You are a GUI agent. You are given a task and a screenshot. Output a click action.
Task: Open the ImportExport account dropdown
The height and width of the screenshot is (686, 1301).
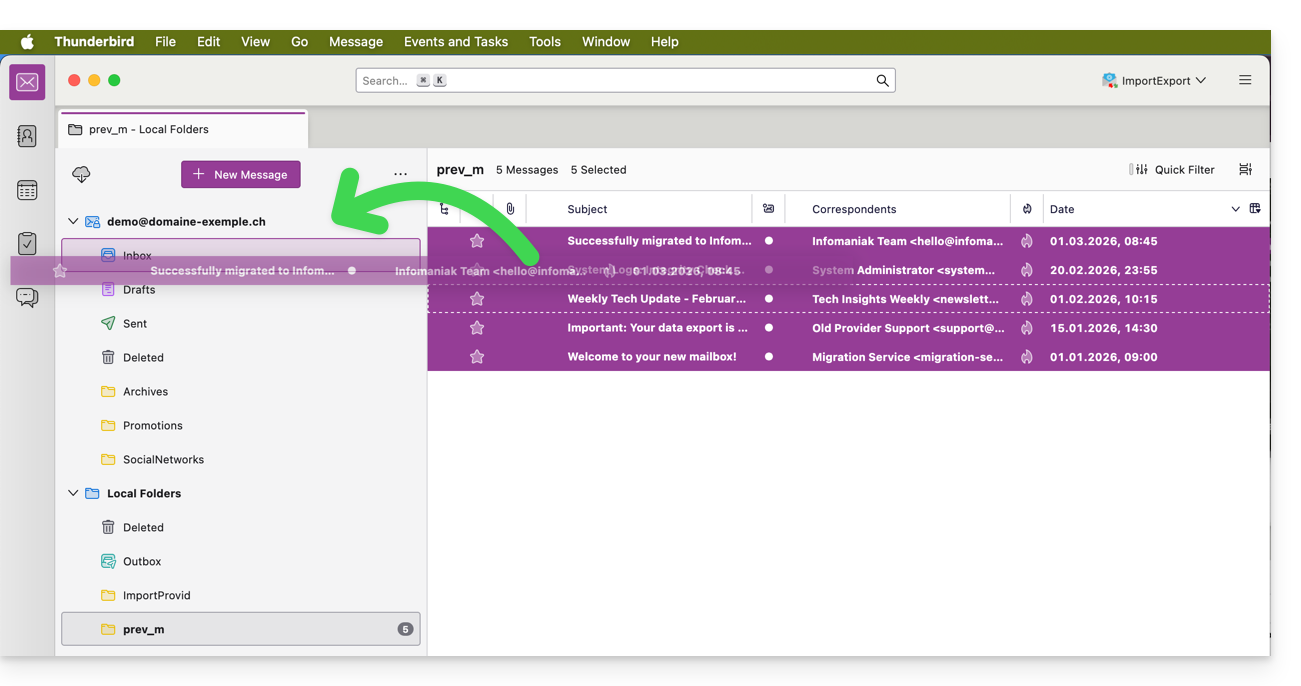click(x=1154, y=81)
